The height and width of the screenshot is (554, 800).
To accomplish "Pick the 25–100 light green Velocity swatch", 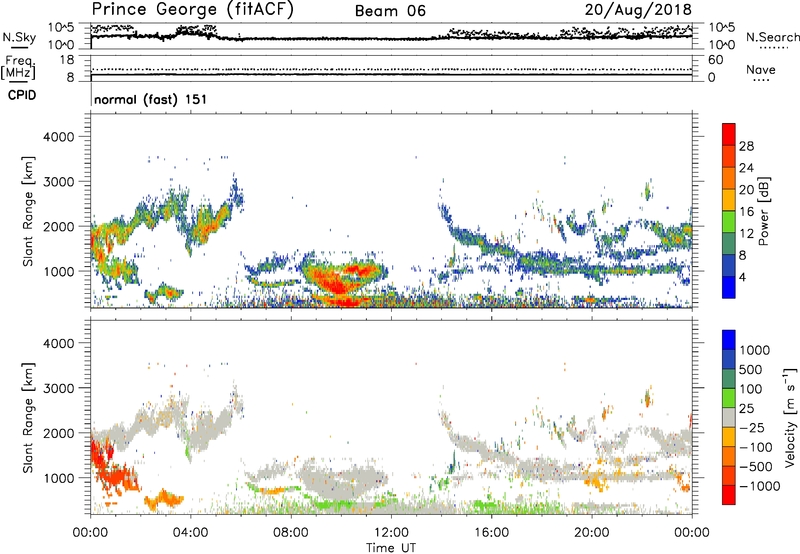I will coord(729,398).
